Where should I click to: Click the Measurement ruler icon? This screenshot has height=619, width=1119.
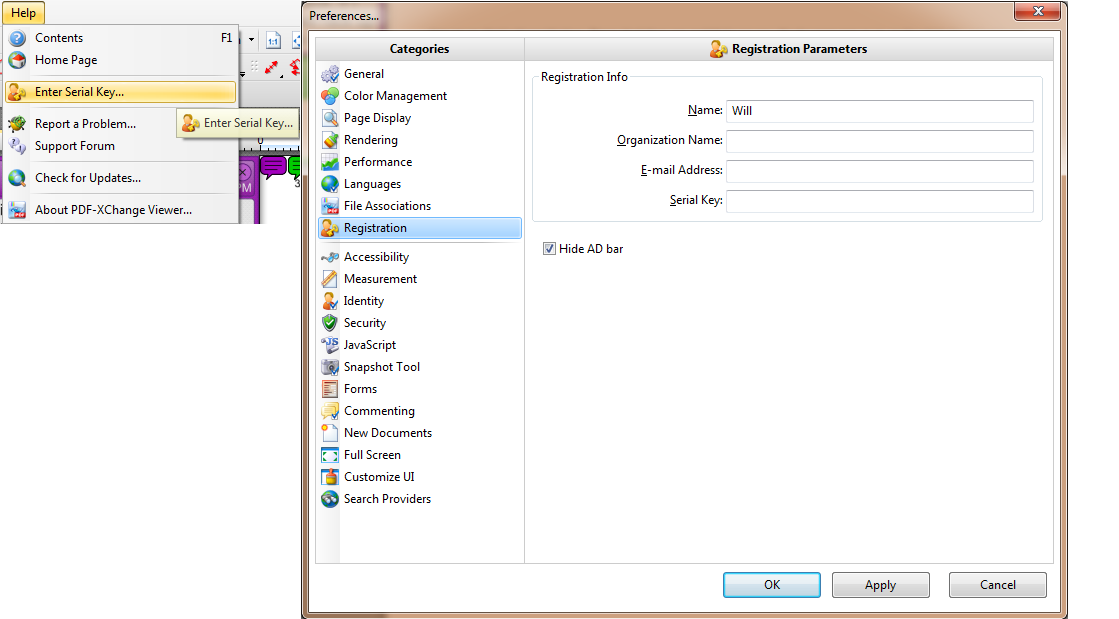(330, 279)
